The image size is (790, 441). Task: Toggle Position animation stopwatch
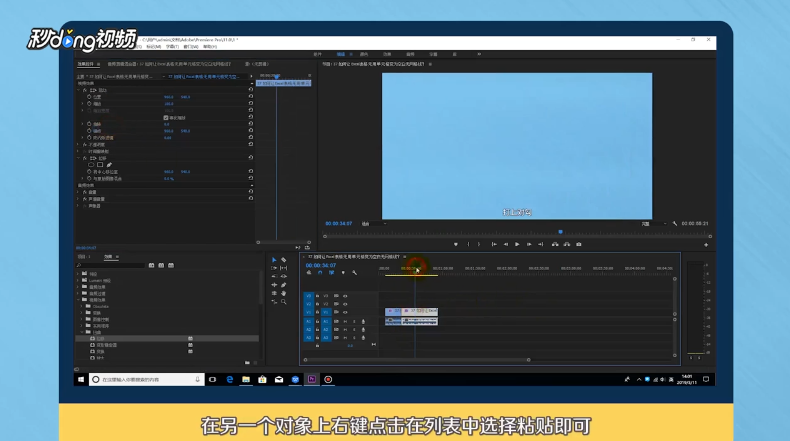pos(89,97)
